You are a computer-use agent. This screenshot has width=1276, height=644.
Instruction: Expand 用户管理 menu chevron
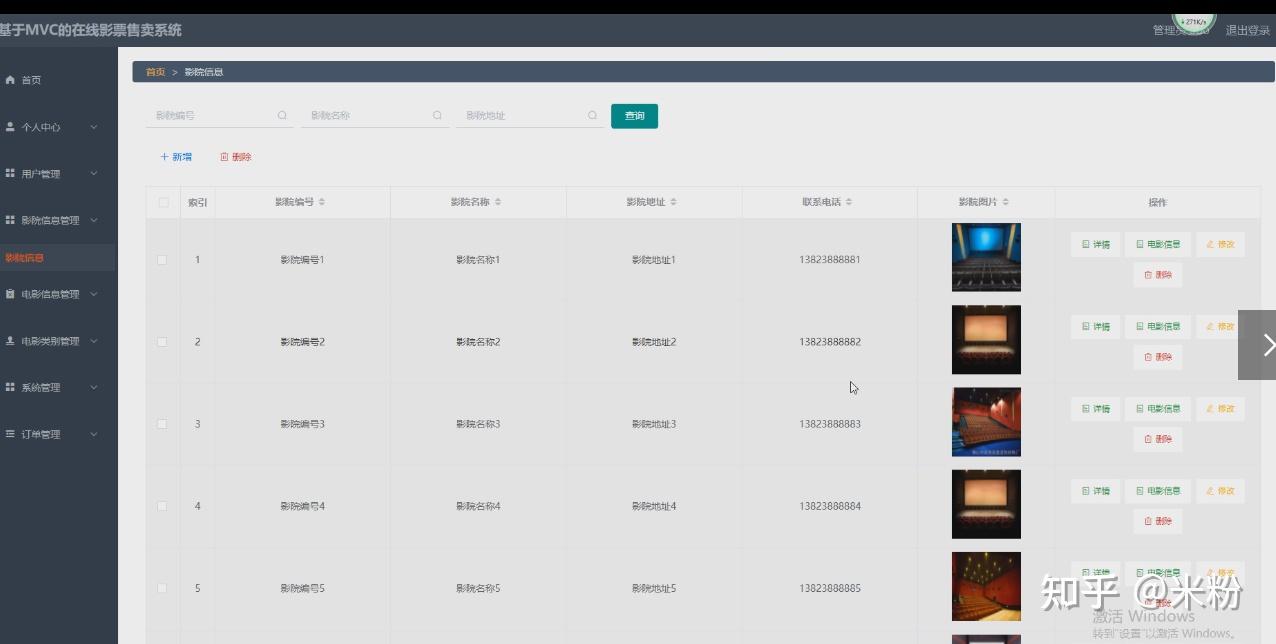coord(94,173)
